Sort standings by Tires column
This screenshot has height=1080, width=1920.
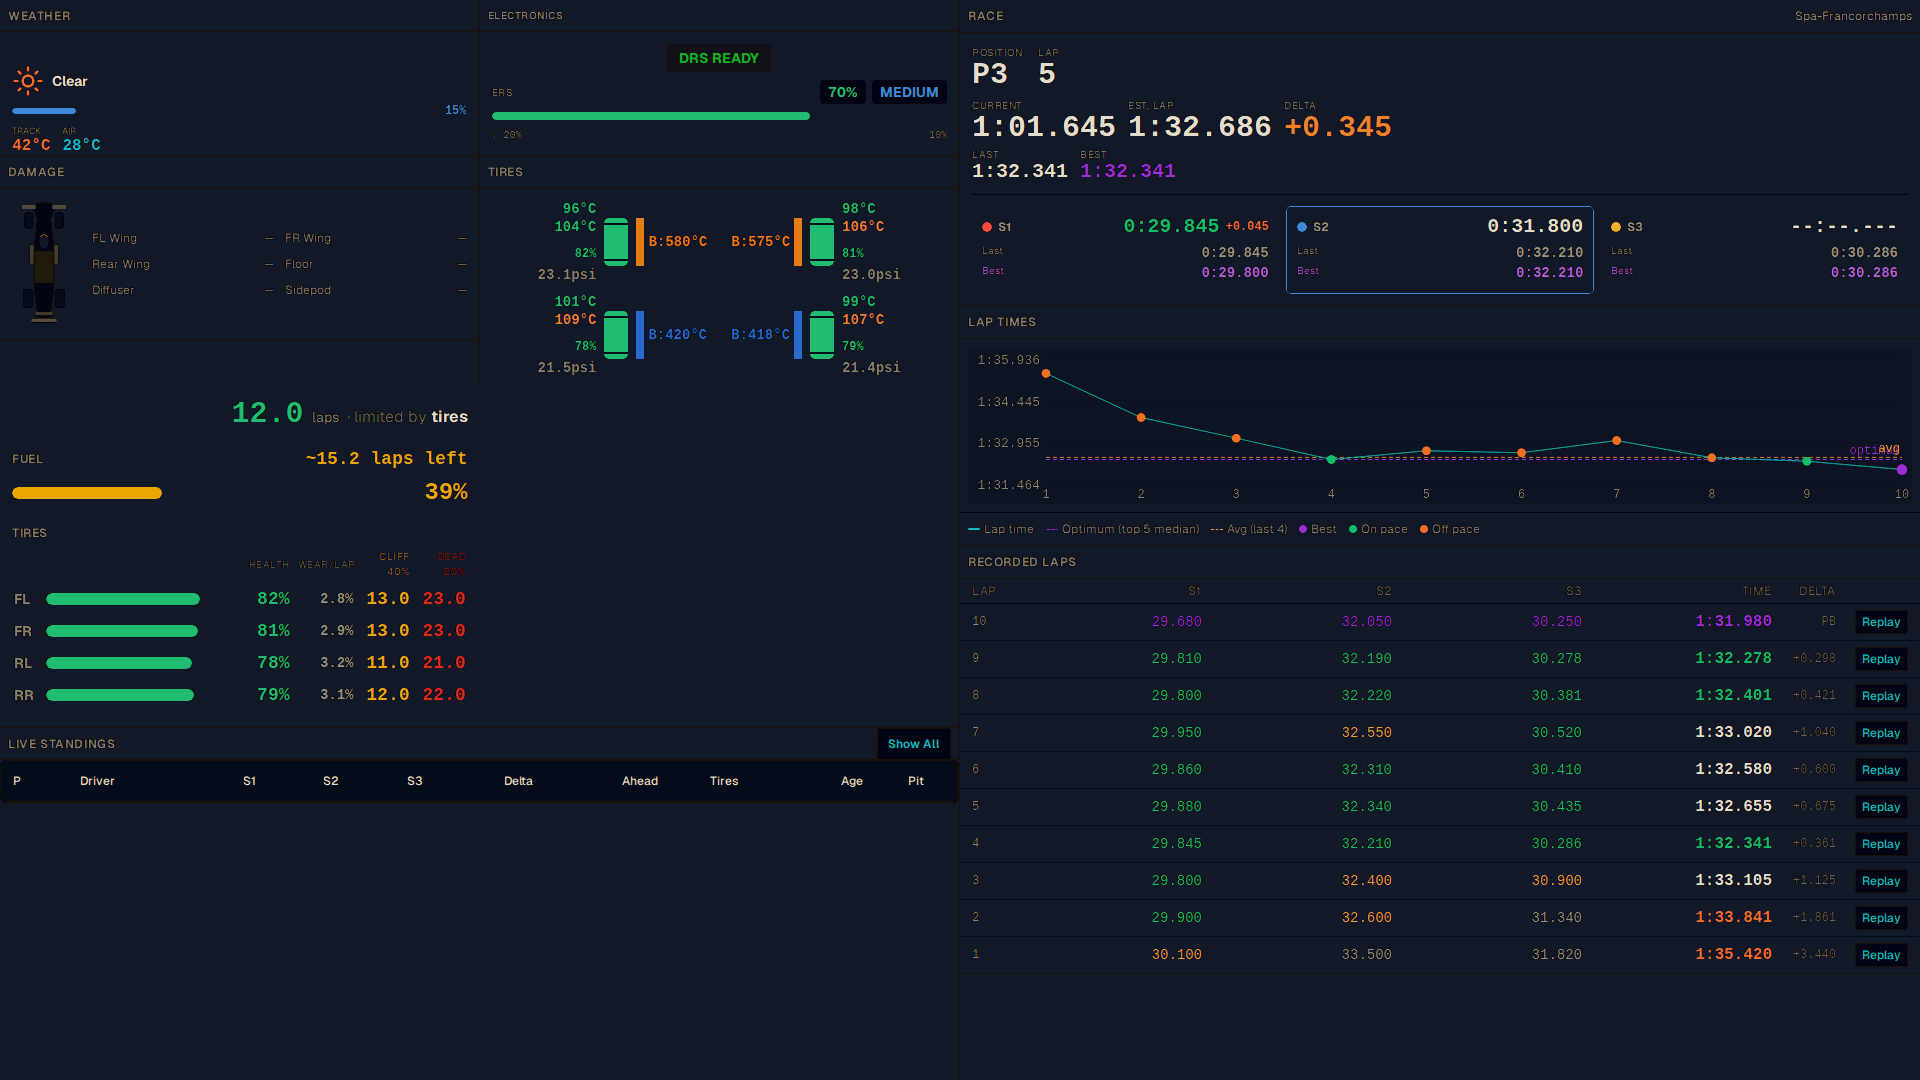(724, 781)
